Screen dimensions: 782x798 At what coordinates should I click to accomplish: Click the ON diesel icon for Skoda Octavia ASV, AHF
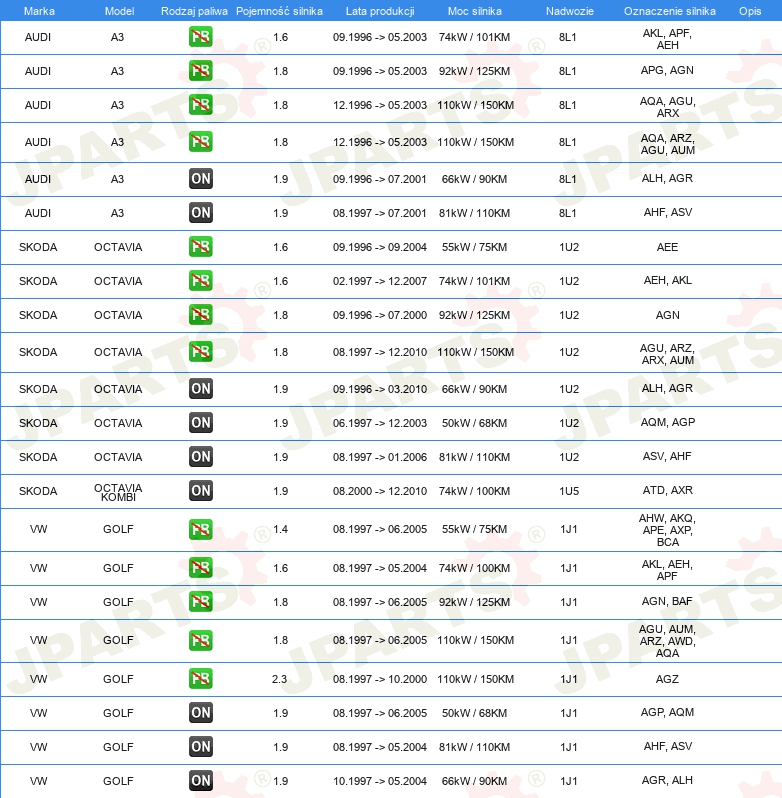point(200,457)
